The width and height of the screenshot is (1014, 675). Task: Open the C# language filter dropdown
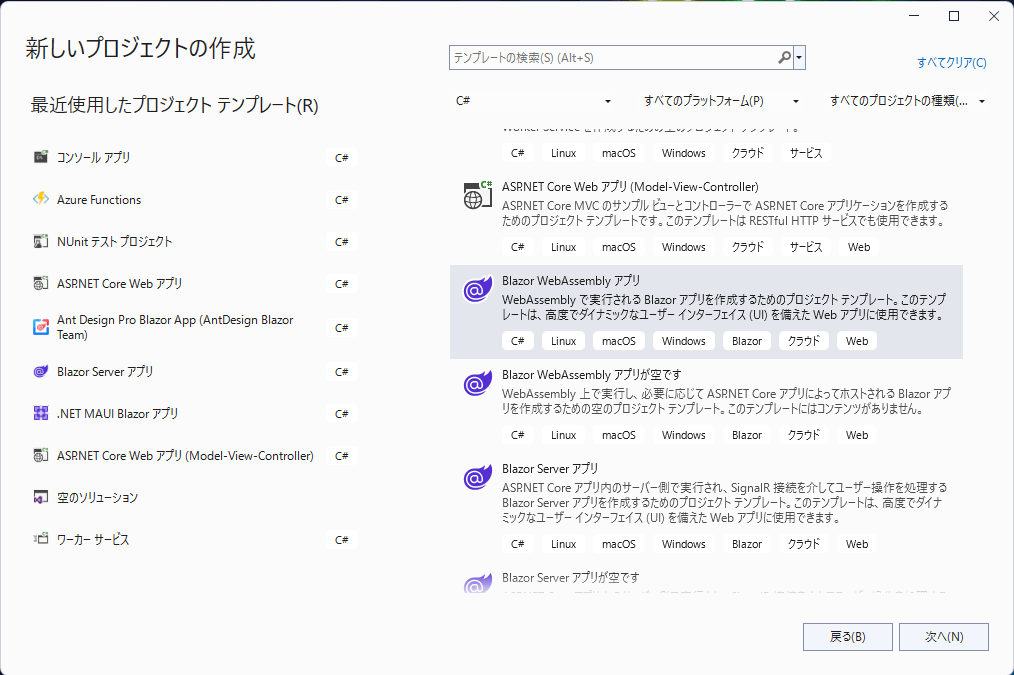(x=534, y=101)
